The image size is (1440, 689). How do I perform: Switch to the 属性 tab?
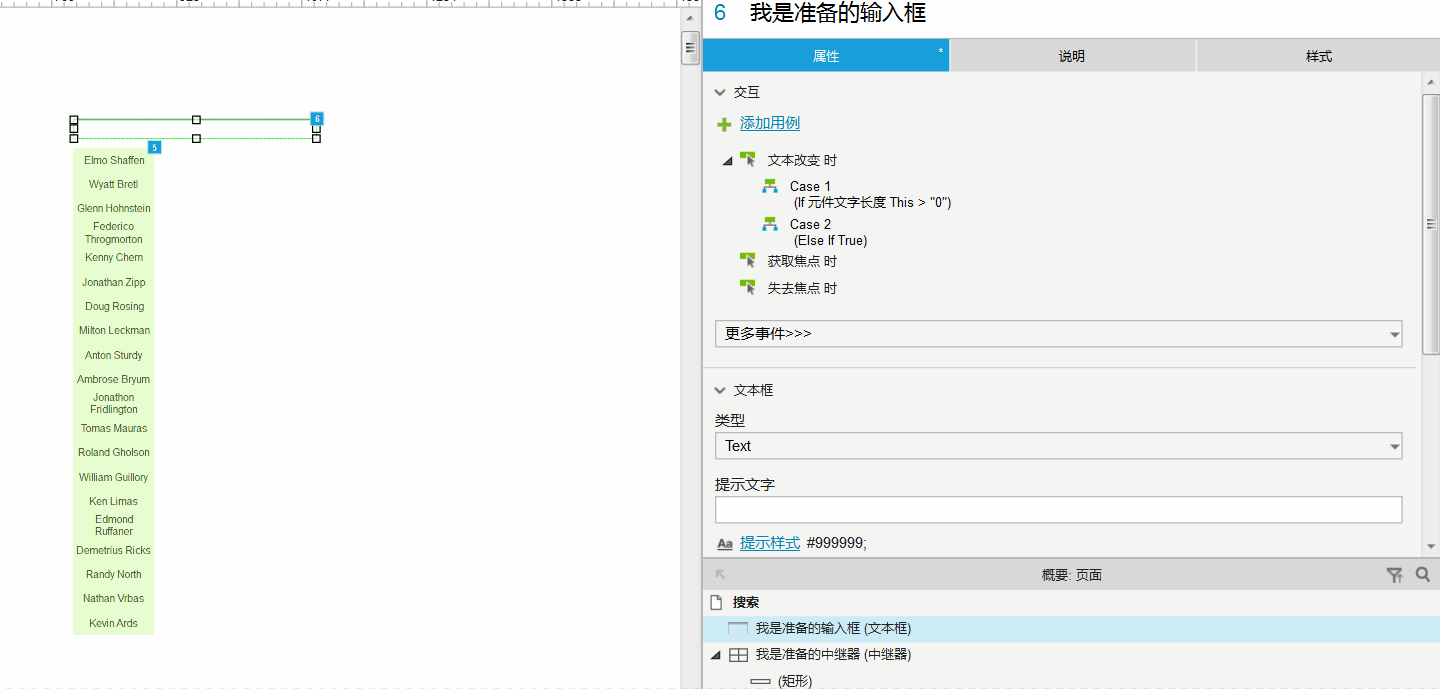point(826,56)
